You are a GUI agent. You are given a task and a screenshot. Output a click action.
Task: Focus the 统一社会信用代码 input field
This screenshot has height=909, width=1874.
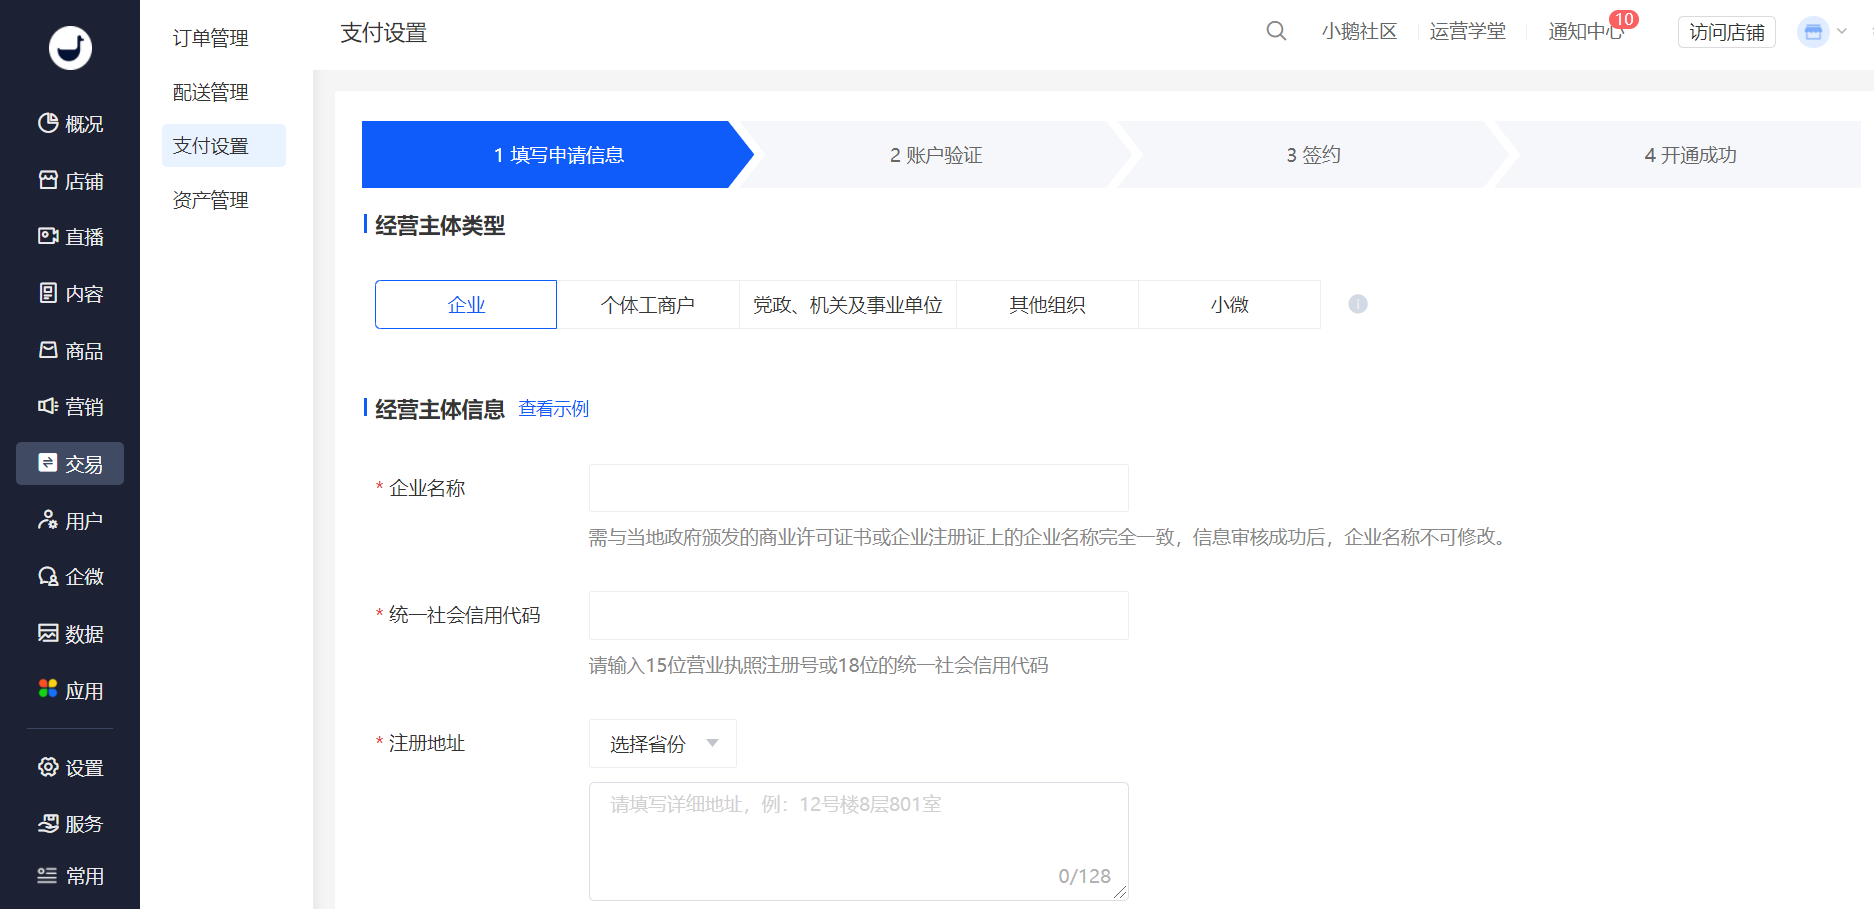coord(859,615)
